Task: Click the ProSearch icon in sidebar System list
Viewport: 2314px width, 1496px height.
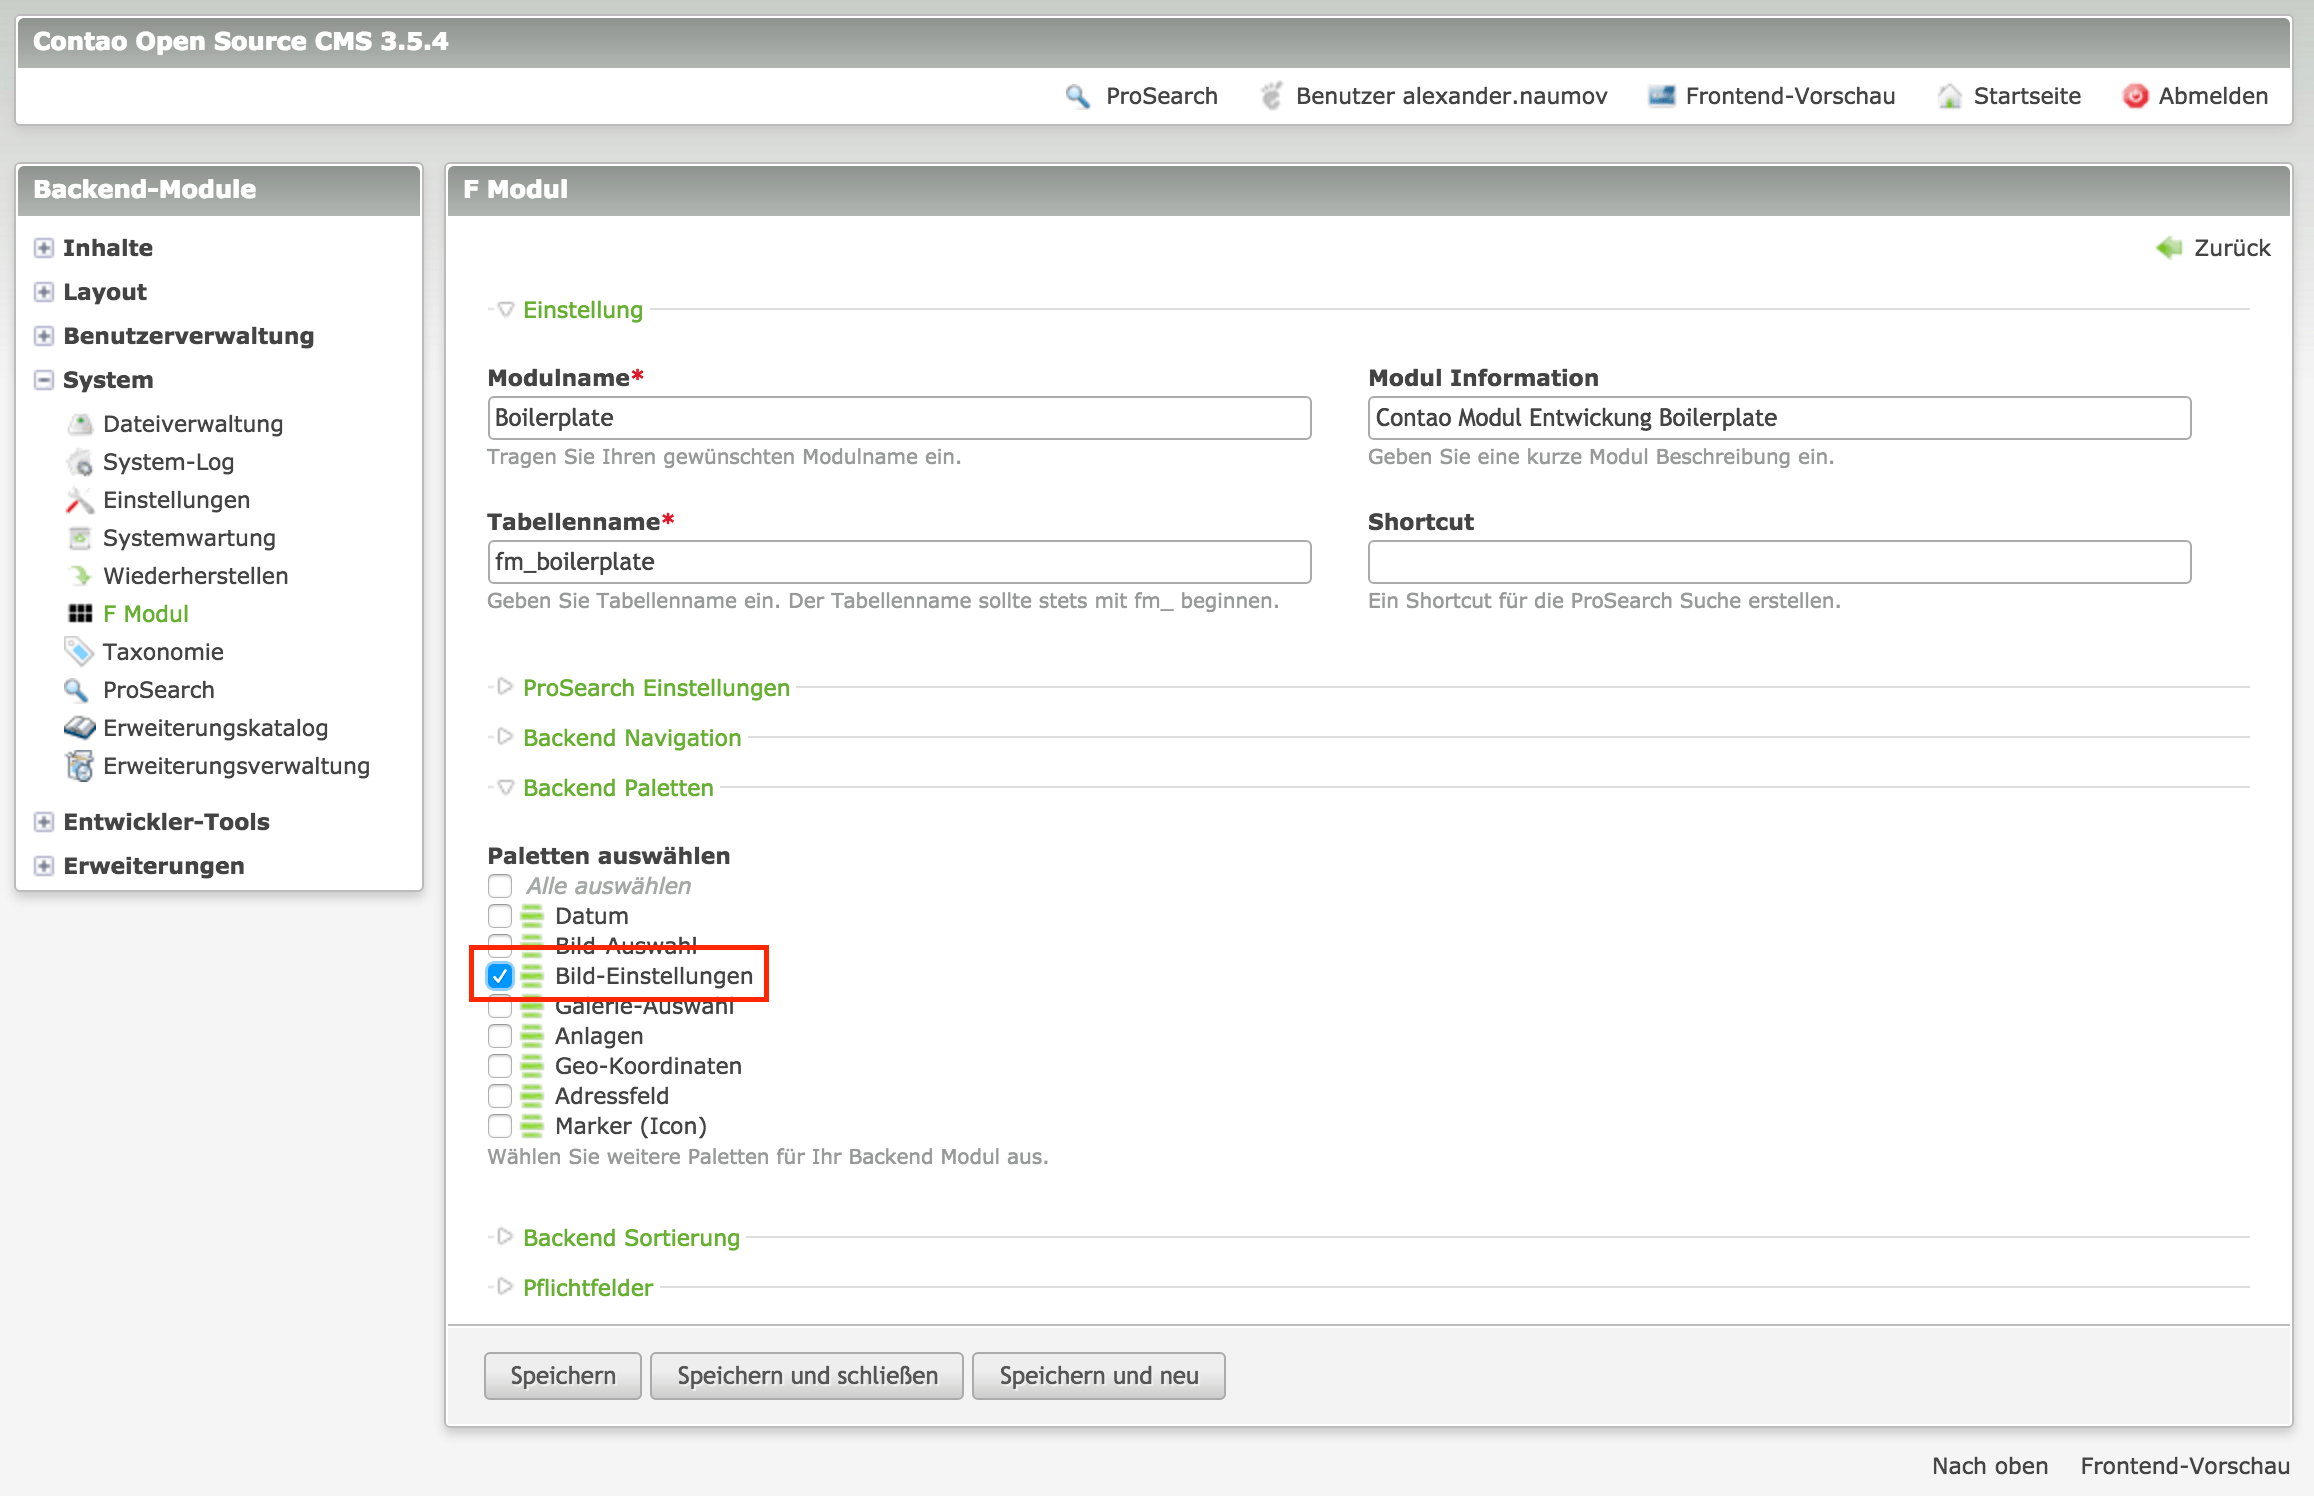Action: [77, 690]
